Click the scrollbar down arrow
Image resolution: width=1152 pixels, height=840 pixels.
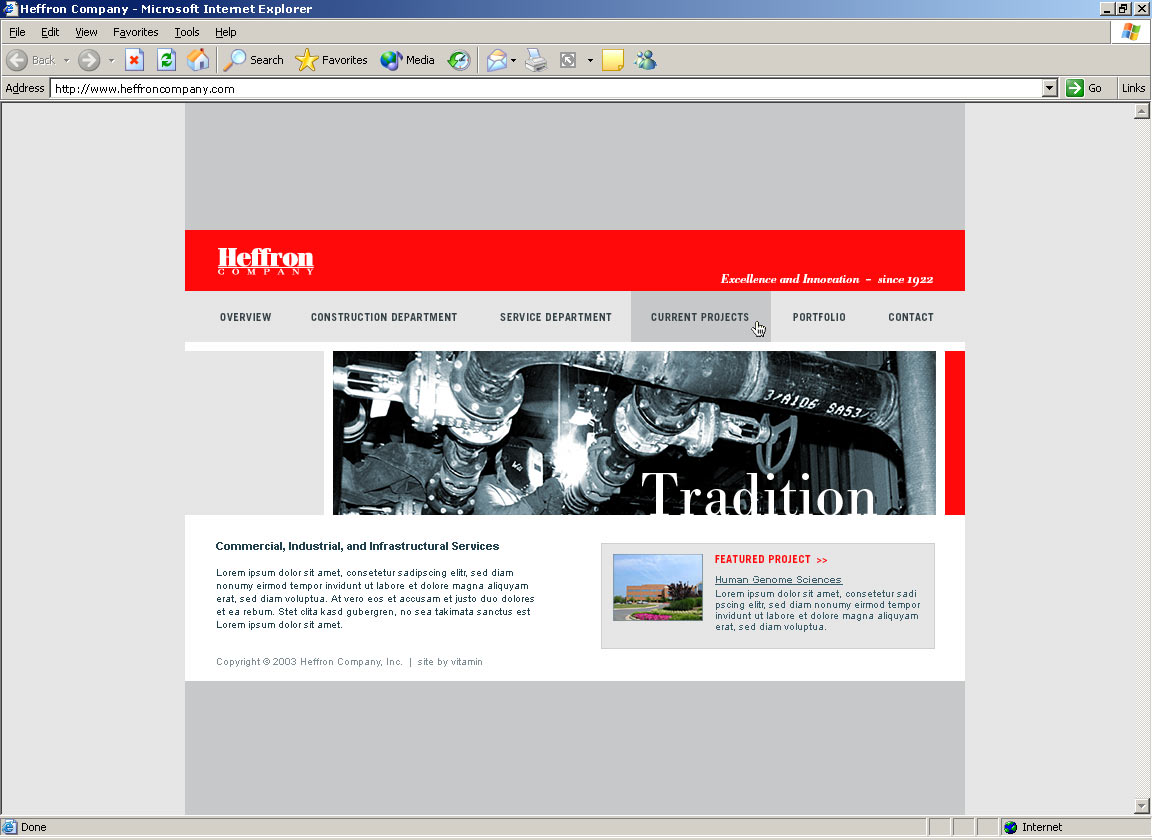click(1142, 806)
